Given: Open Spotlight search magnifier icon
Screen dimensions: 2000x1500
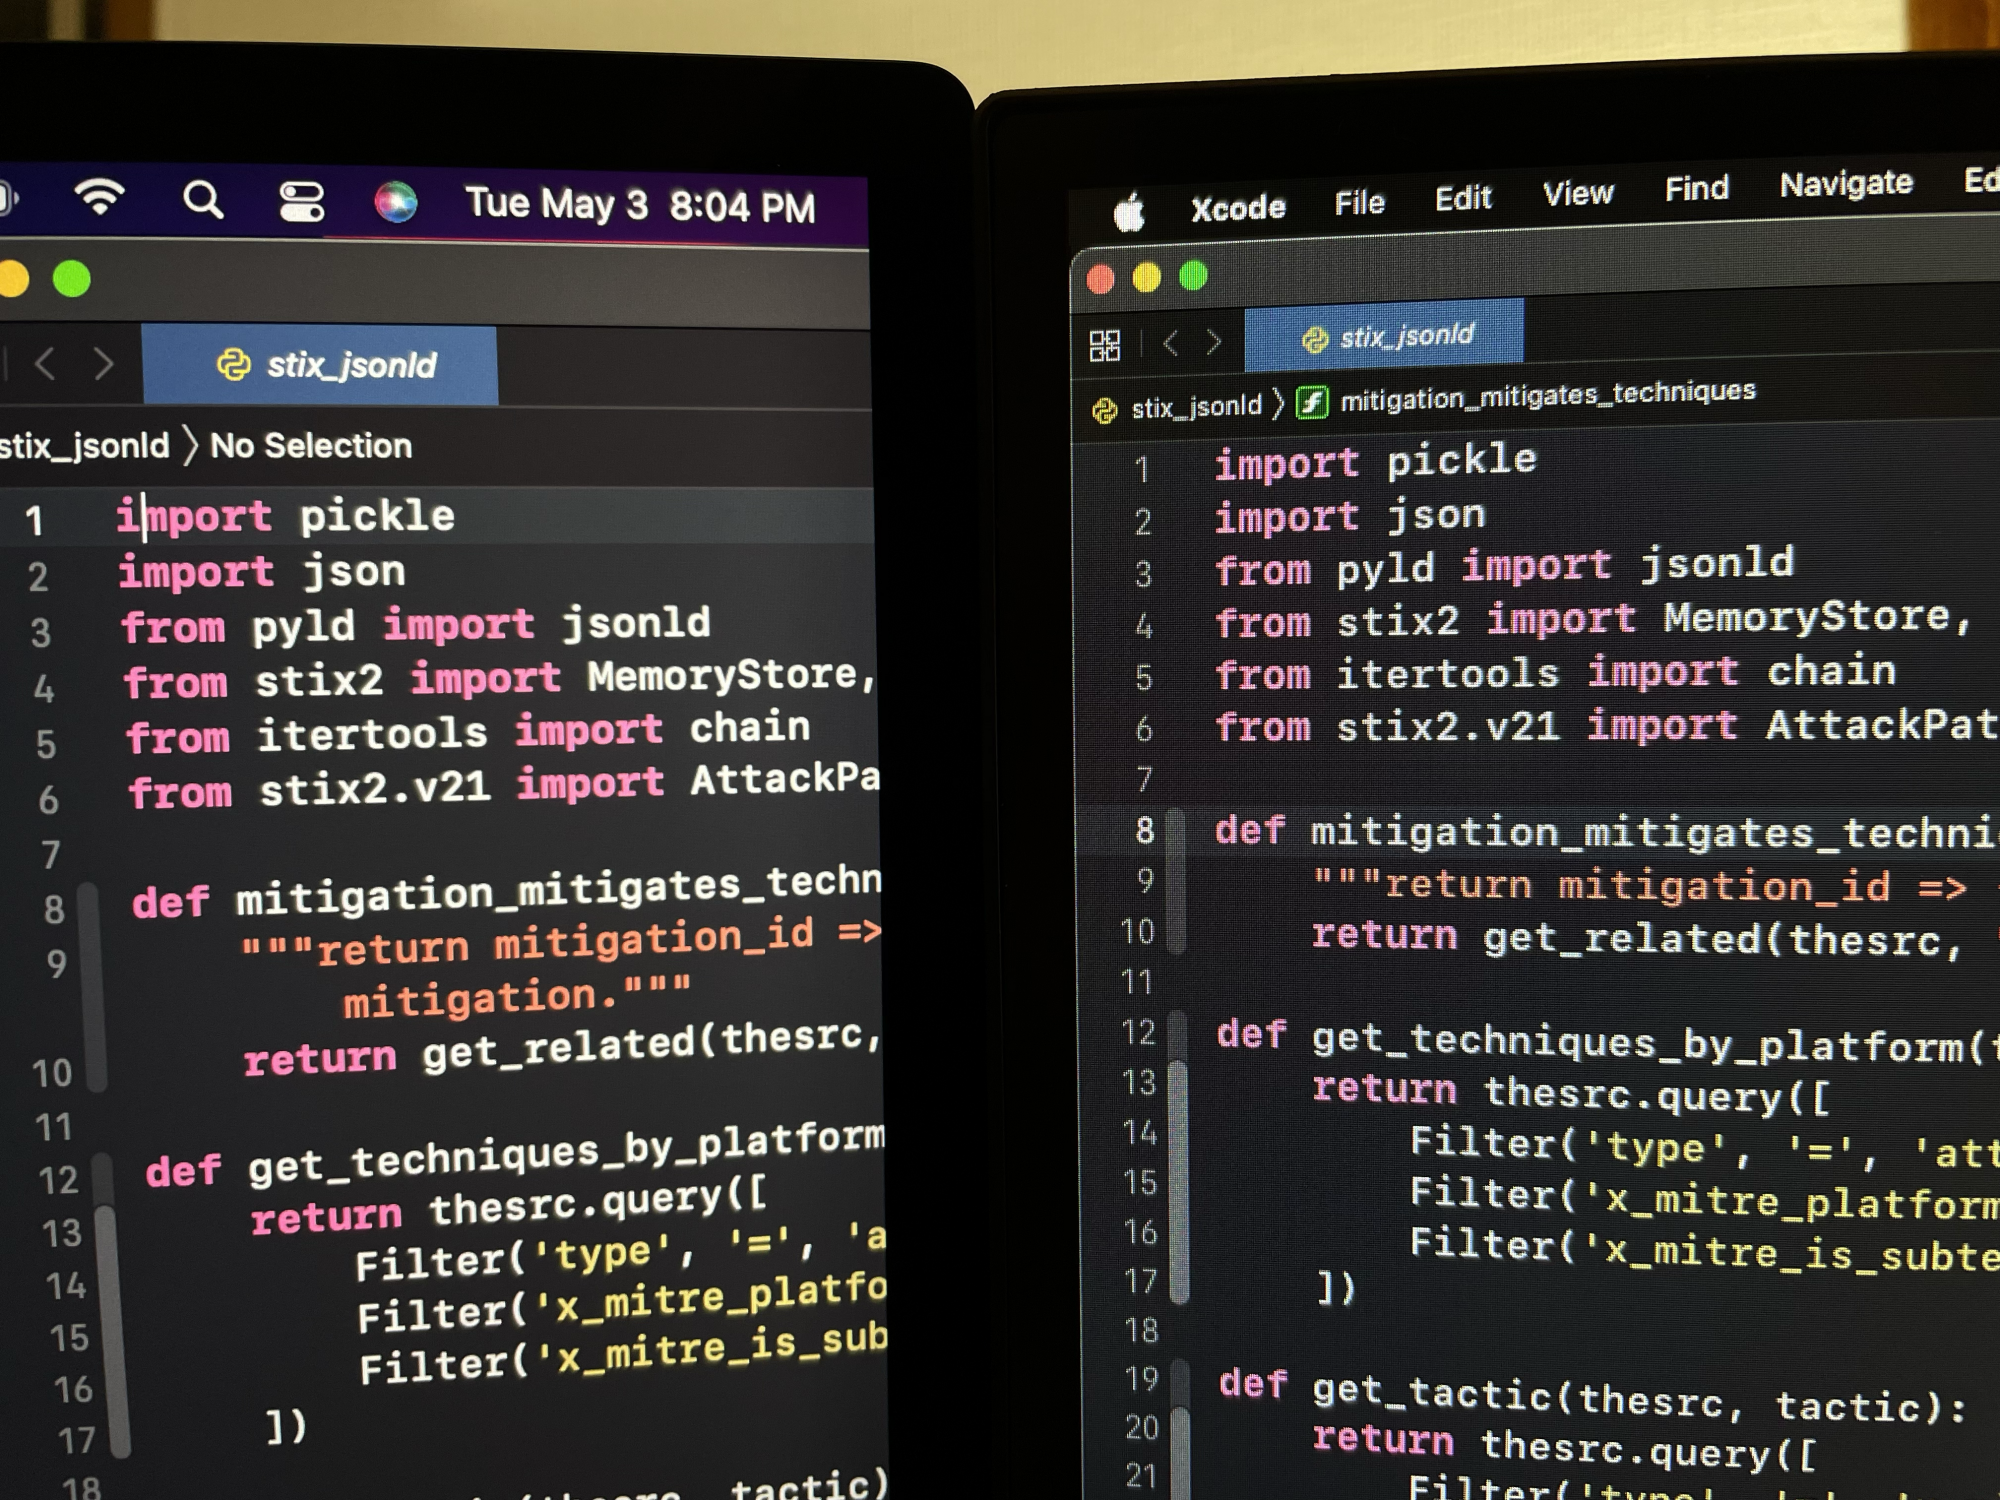Looking at the screenshot, I should 203,200.
